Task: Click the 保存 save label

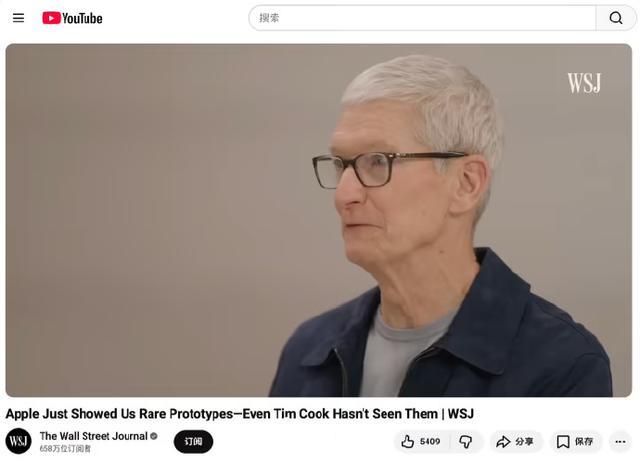Action: pyautogui.click(x=584, y=441)
